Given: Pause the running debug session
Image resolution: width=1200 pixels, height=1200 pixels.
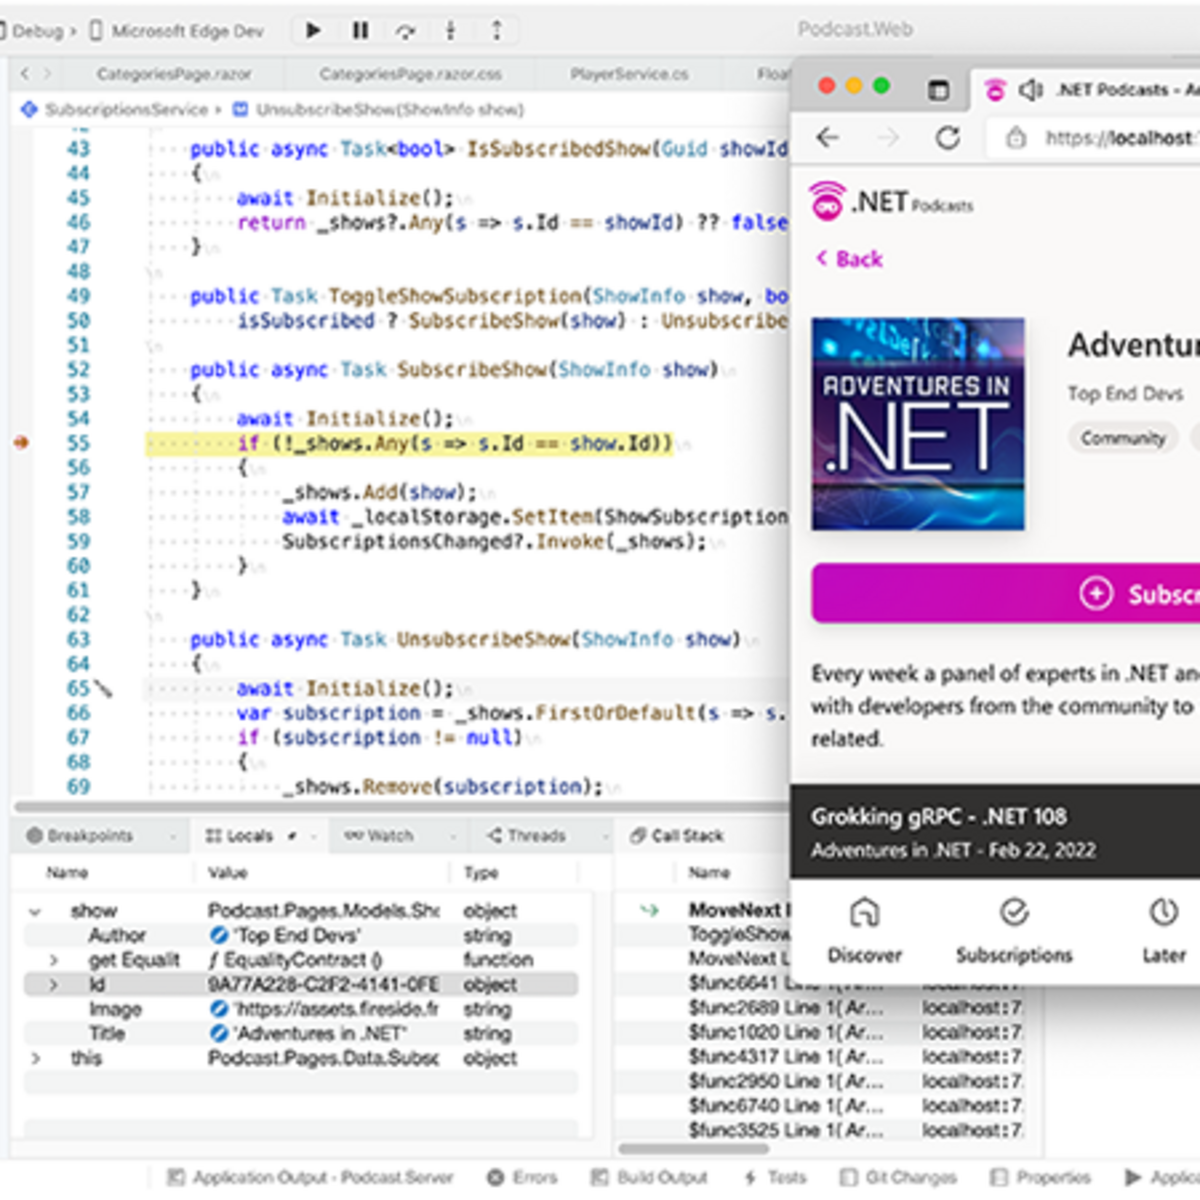Looking at the screenshot, I should click(x=359, y=30).
